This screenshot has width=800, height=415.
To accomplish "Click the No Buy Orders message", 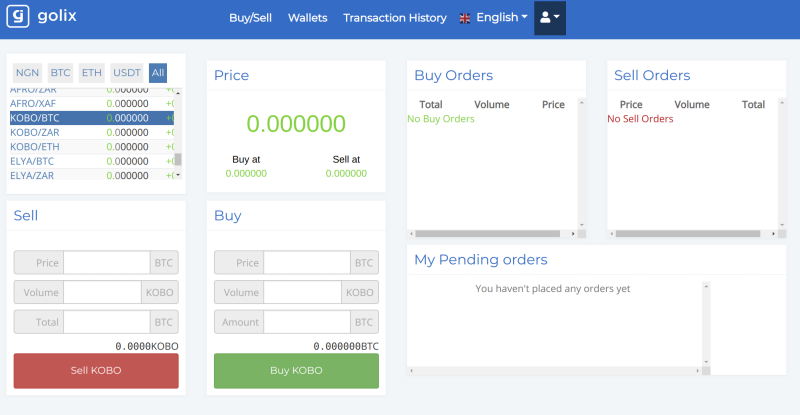I will coord(441,119).
